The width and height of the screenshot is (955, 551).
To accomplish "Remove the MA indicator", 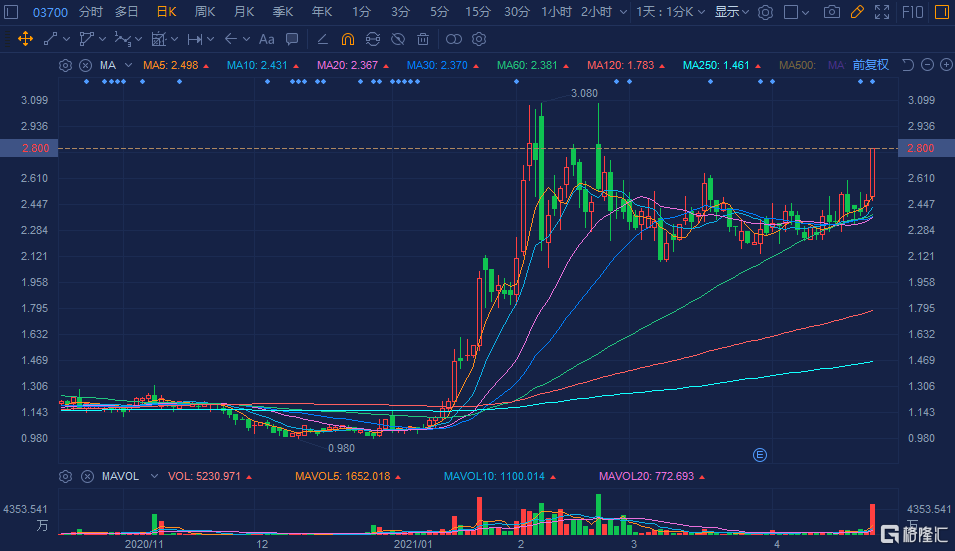I will [86, 65].
